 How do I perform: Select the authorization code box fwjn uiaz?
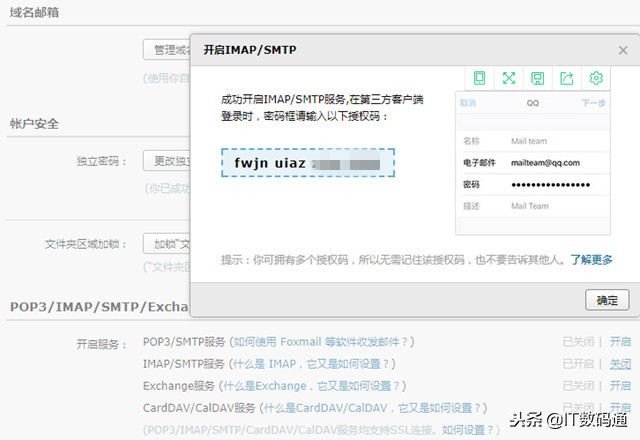coord(308,163)
